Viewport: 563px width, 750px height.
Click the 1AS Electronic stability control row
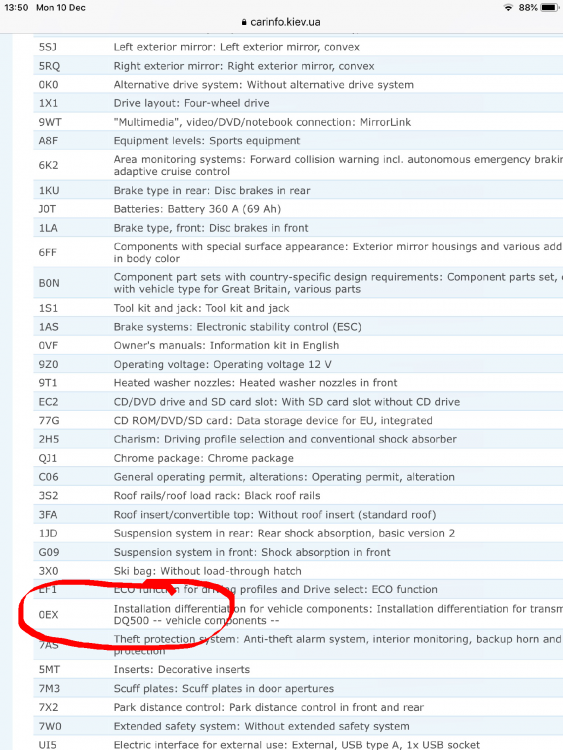click(x=298, y=327)
